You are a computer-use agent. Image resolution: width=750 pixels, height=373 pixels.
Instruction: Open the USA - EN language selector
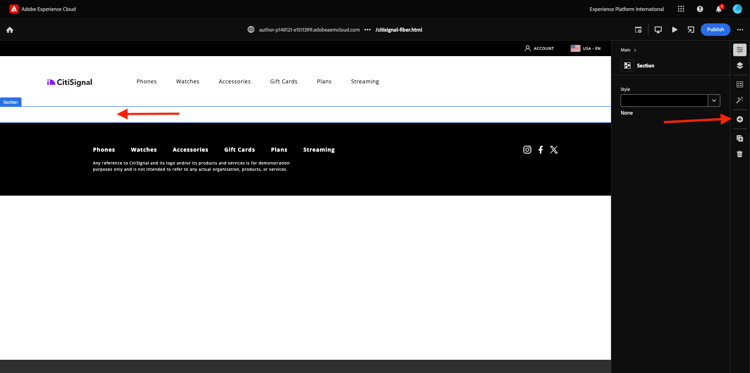click(x=586, y=48)
